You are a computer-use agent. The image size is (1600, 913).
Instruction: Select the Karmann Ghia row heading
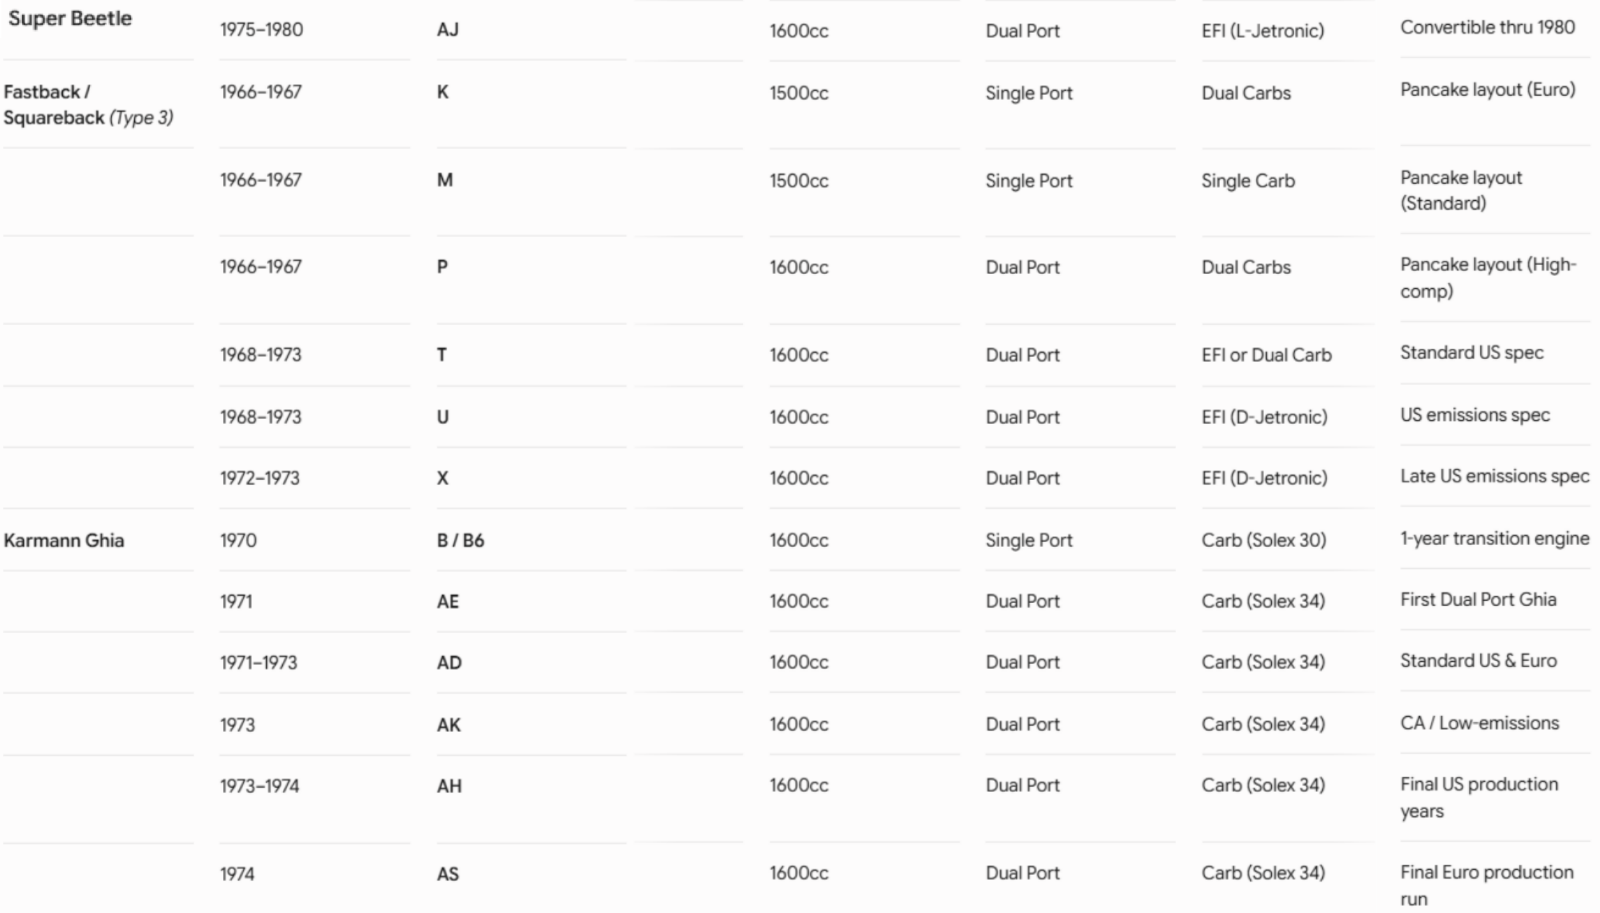64,540
